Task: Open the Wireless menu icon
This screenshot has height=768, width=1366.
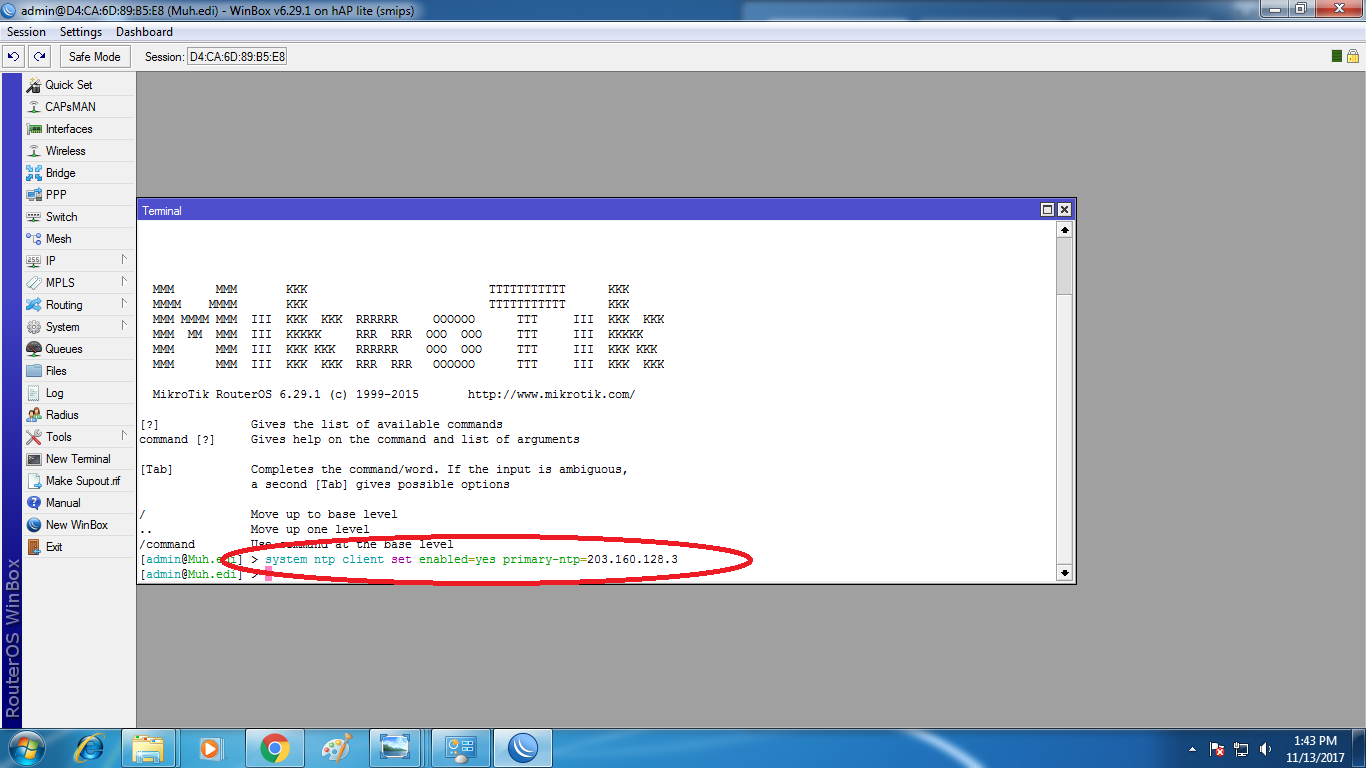Action: [34, 151]
